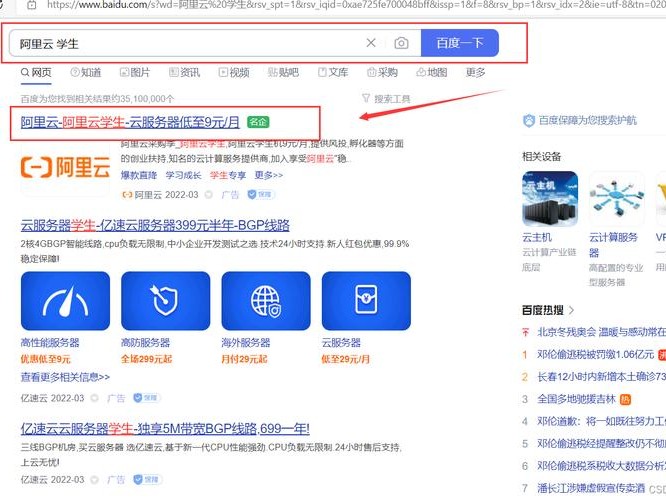Expand the 更多 tab menu

click(475, 73)
